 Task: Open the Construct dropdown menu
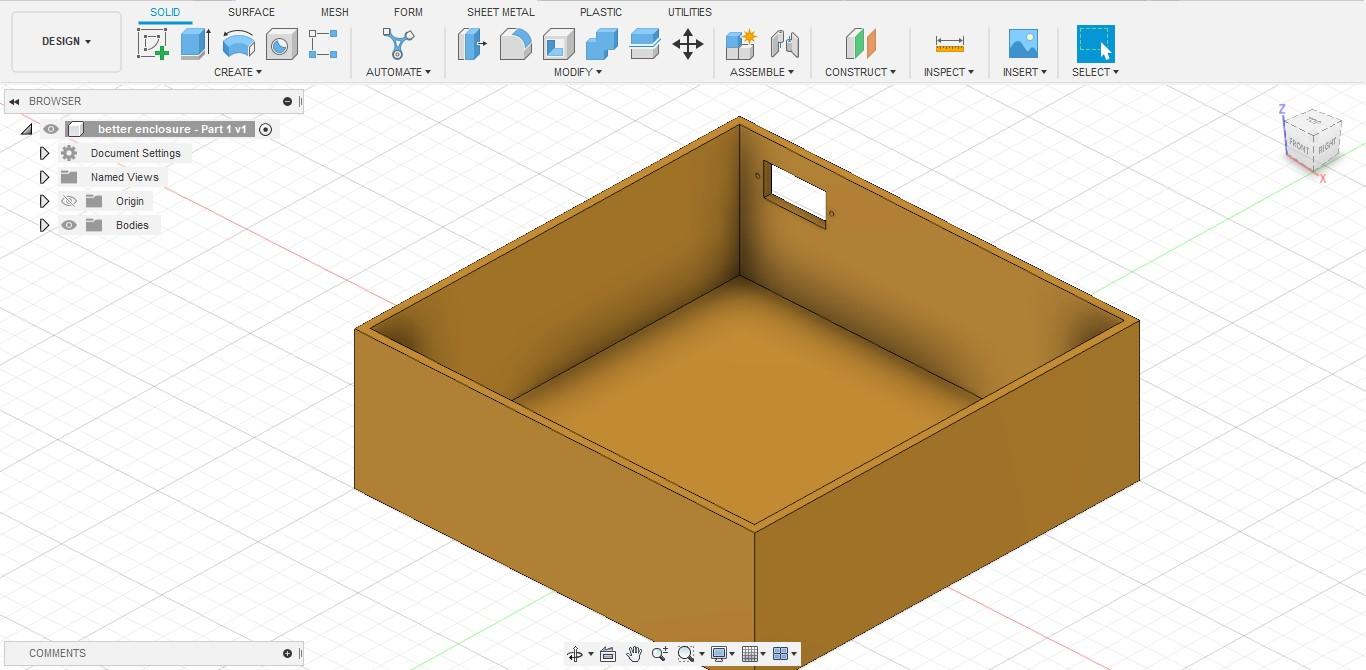coord(860,72)
